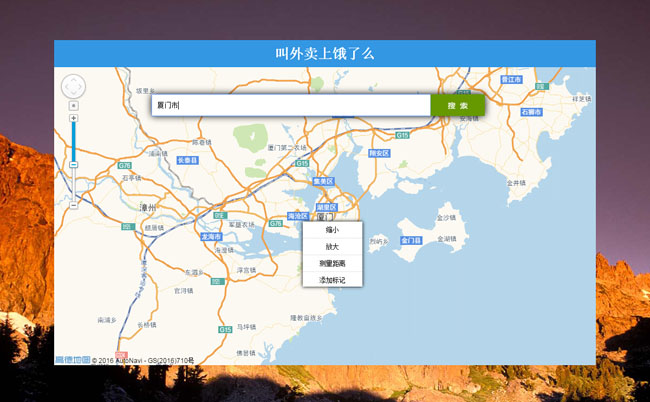Click the zoom slider handle
This screenshot has height=402, width=650.
tap(74, 163)
